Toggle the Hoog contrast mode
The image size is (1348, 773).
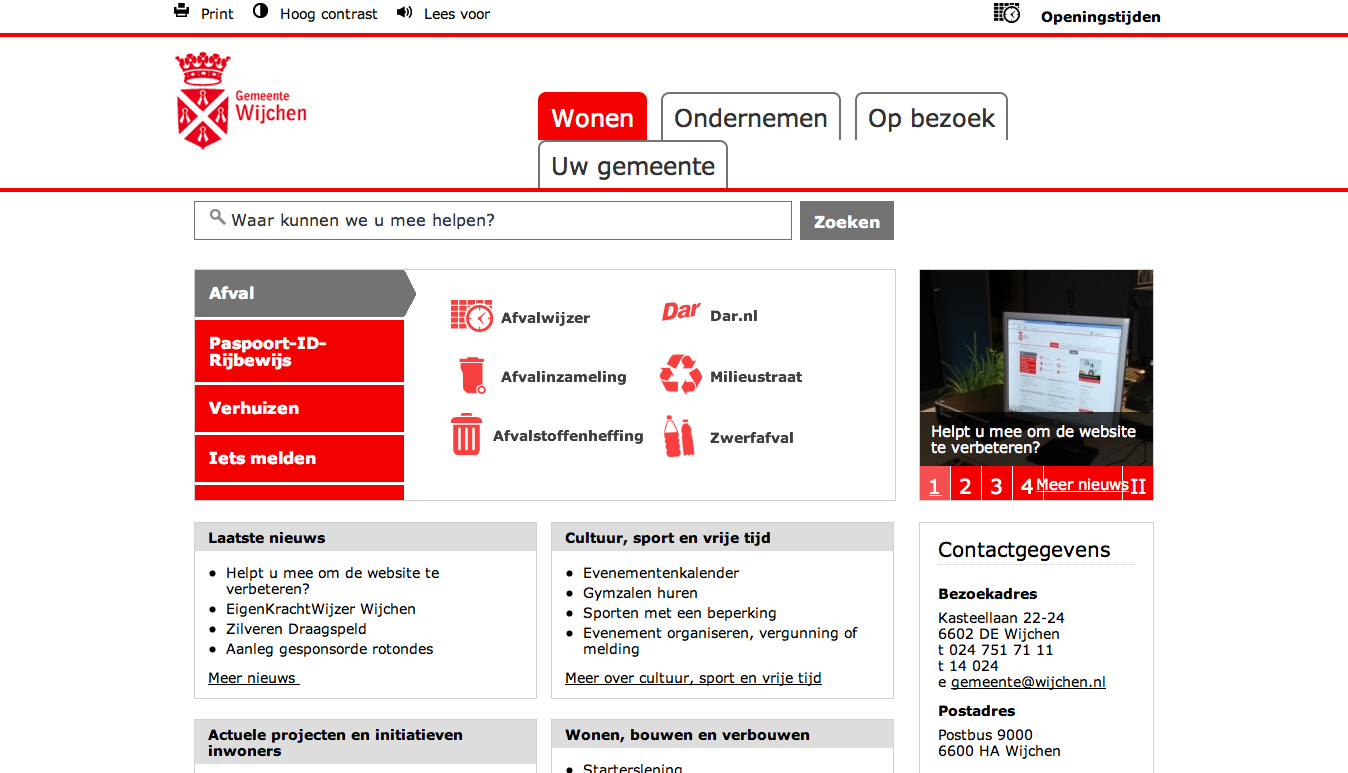[261, 12]
